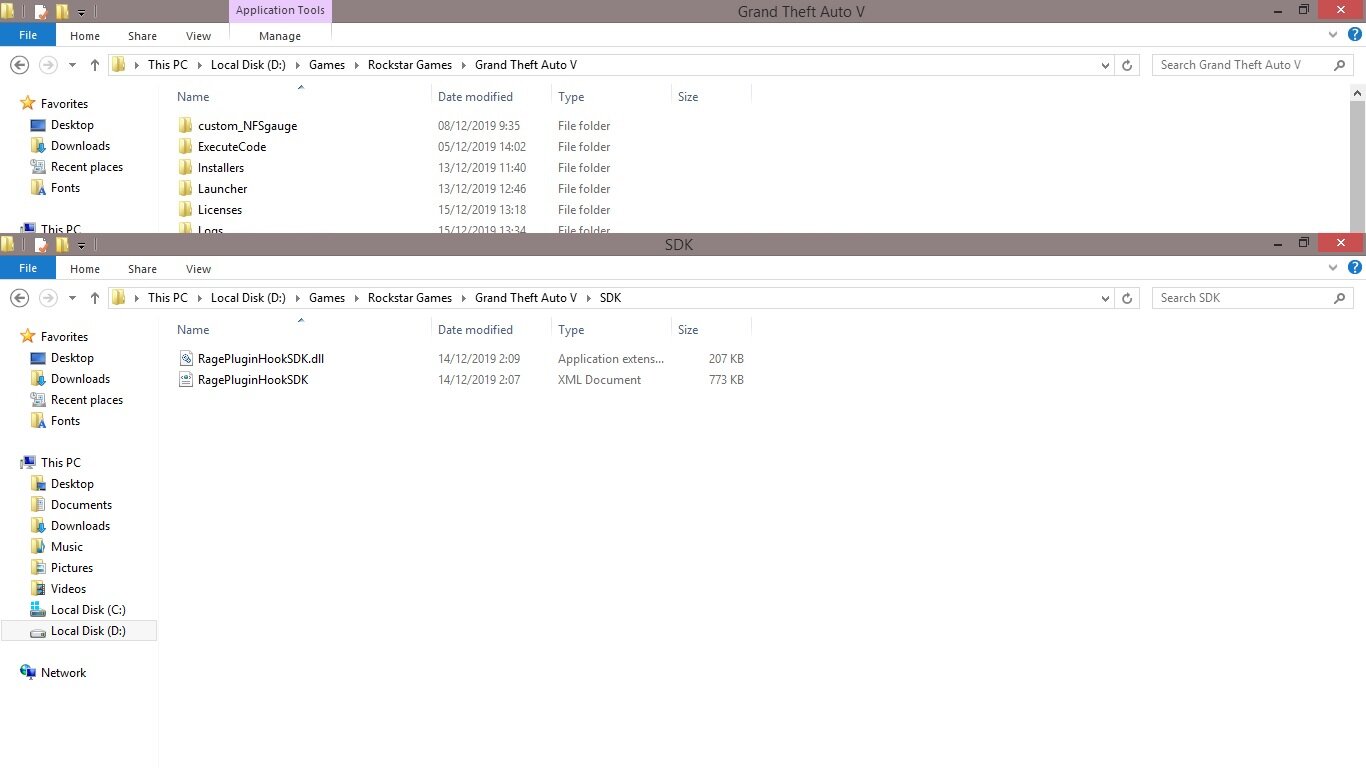Click Pictures icon in SDK sidebar
The image size is (1366, 768).
(x=38, y=568)
